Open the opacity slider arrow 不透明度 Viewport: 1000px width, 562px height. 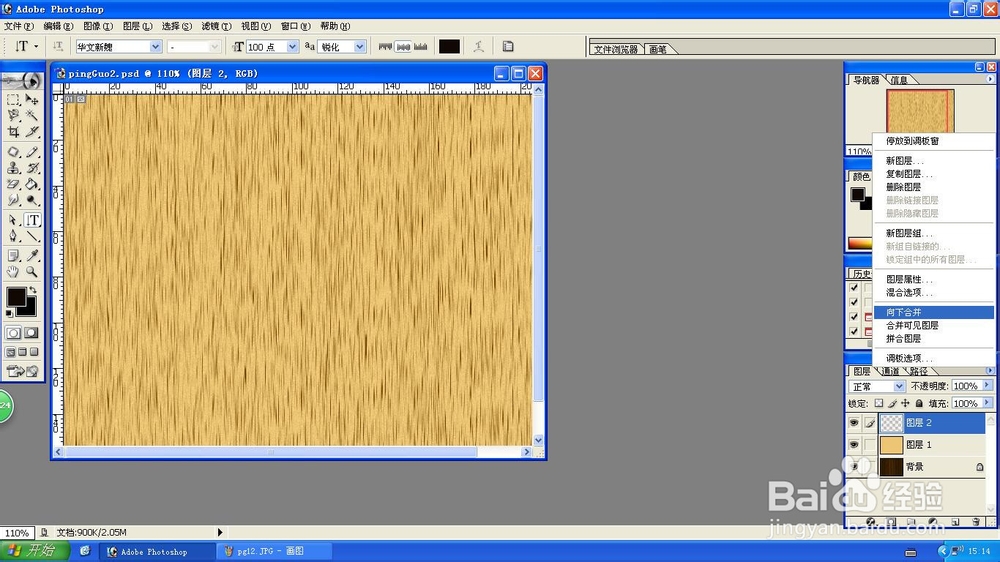click(x=987, y=386)
